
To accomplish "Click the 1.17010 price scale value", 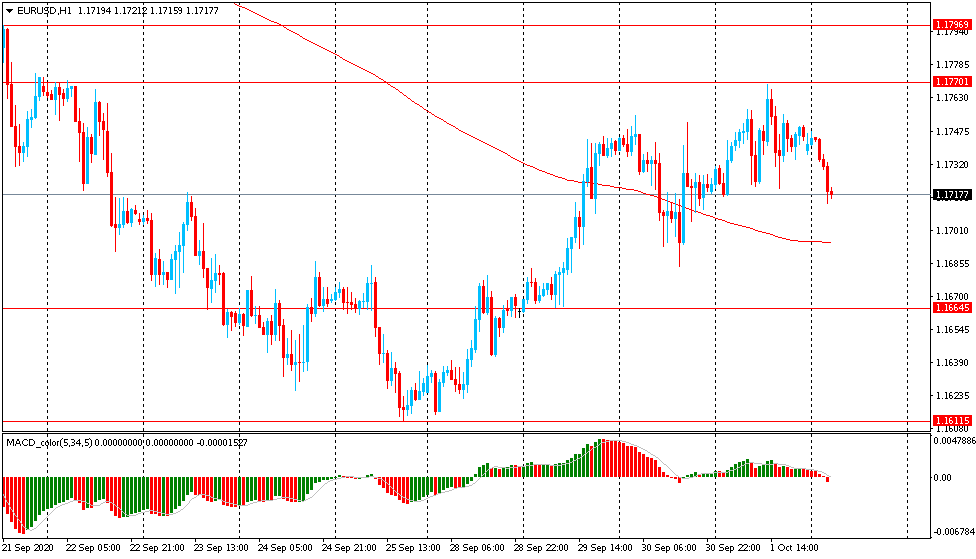I will 952,230.
